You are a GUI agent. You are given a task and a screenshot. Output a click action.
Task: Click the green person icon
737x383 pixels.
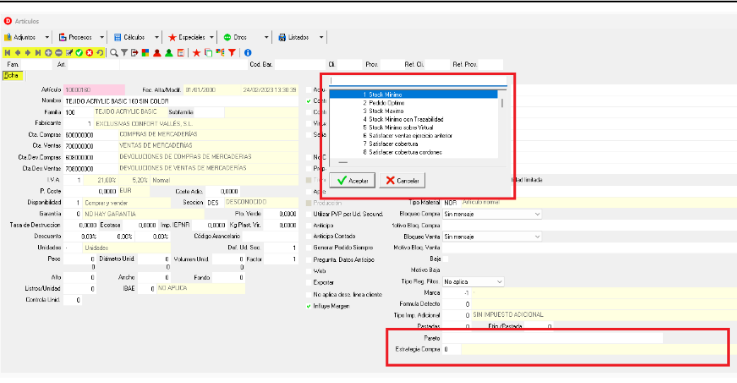169,53
